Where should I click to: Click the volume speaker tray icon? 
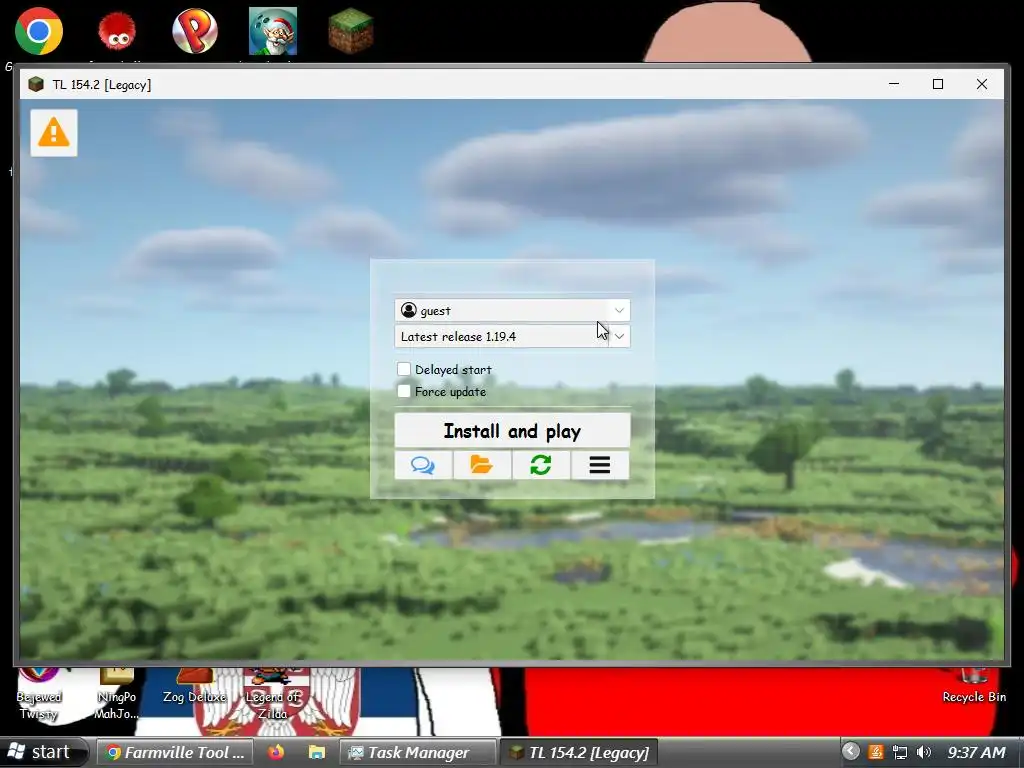[x=924, y=752]
